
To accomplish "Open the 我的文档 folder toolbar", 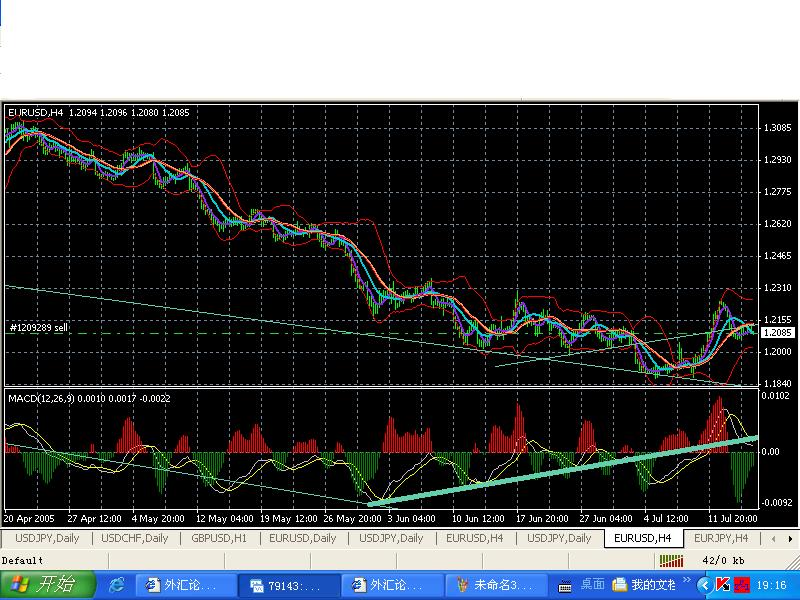I will click(x=644, y=585).
